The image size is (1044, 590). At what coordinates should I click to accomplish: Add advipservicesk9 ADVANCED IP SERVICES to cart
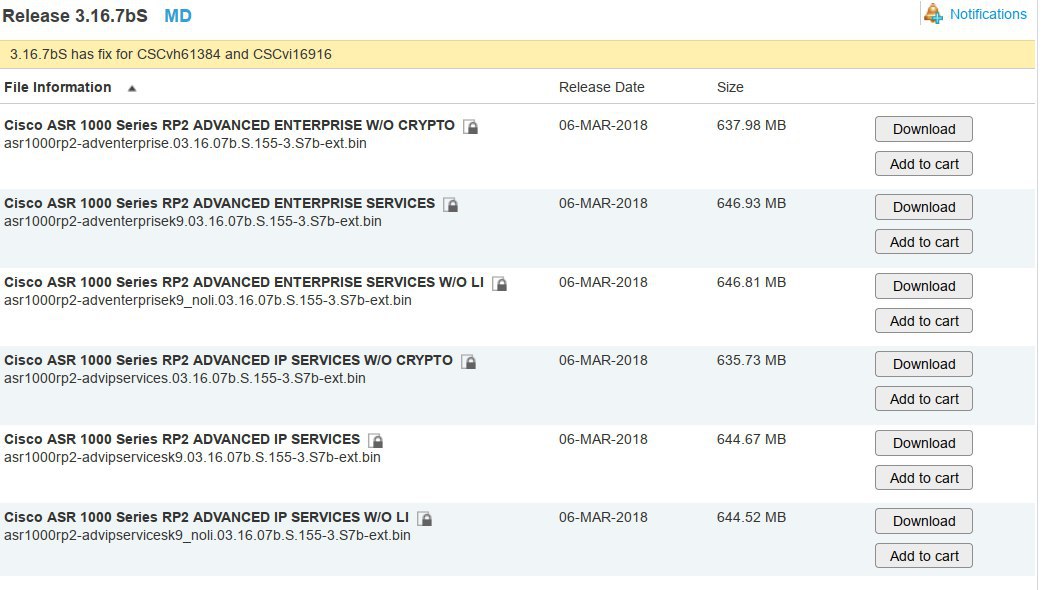(x=923, y=478)
